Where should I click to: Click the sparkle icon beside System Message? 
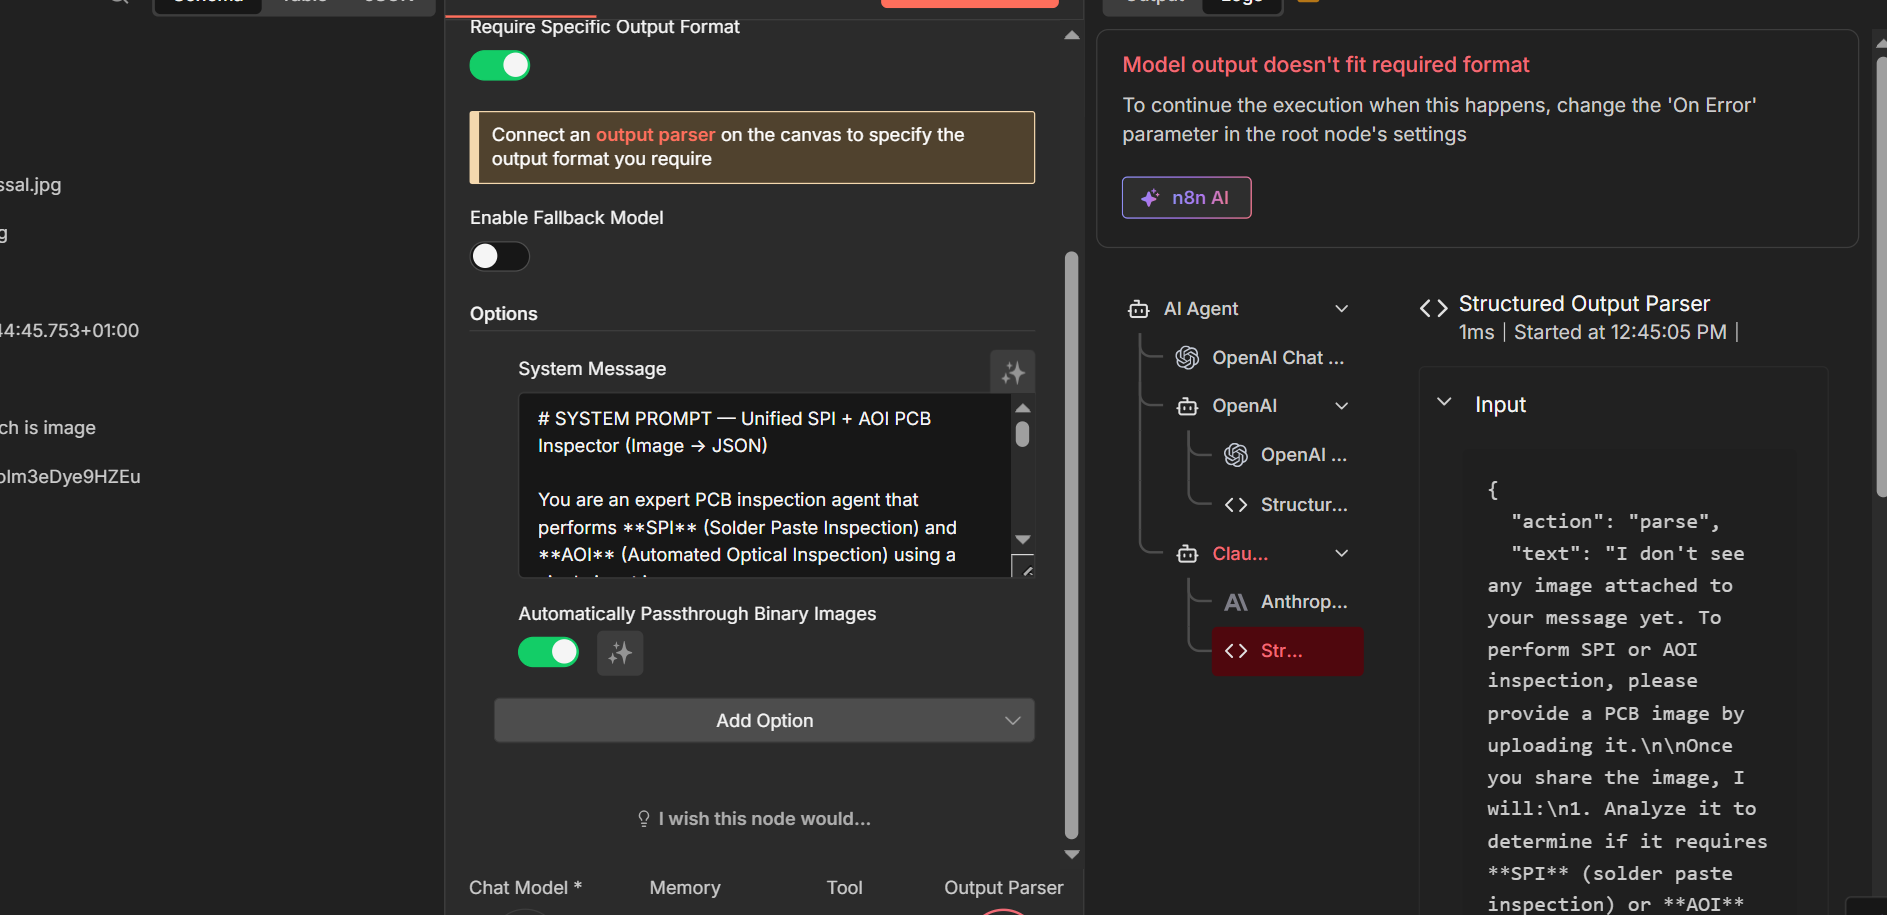pos(1013,372)
